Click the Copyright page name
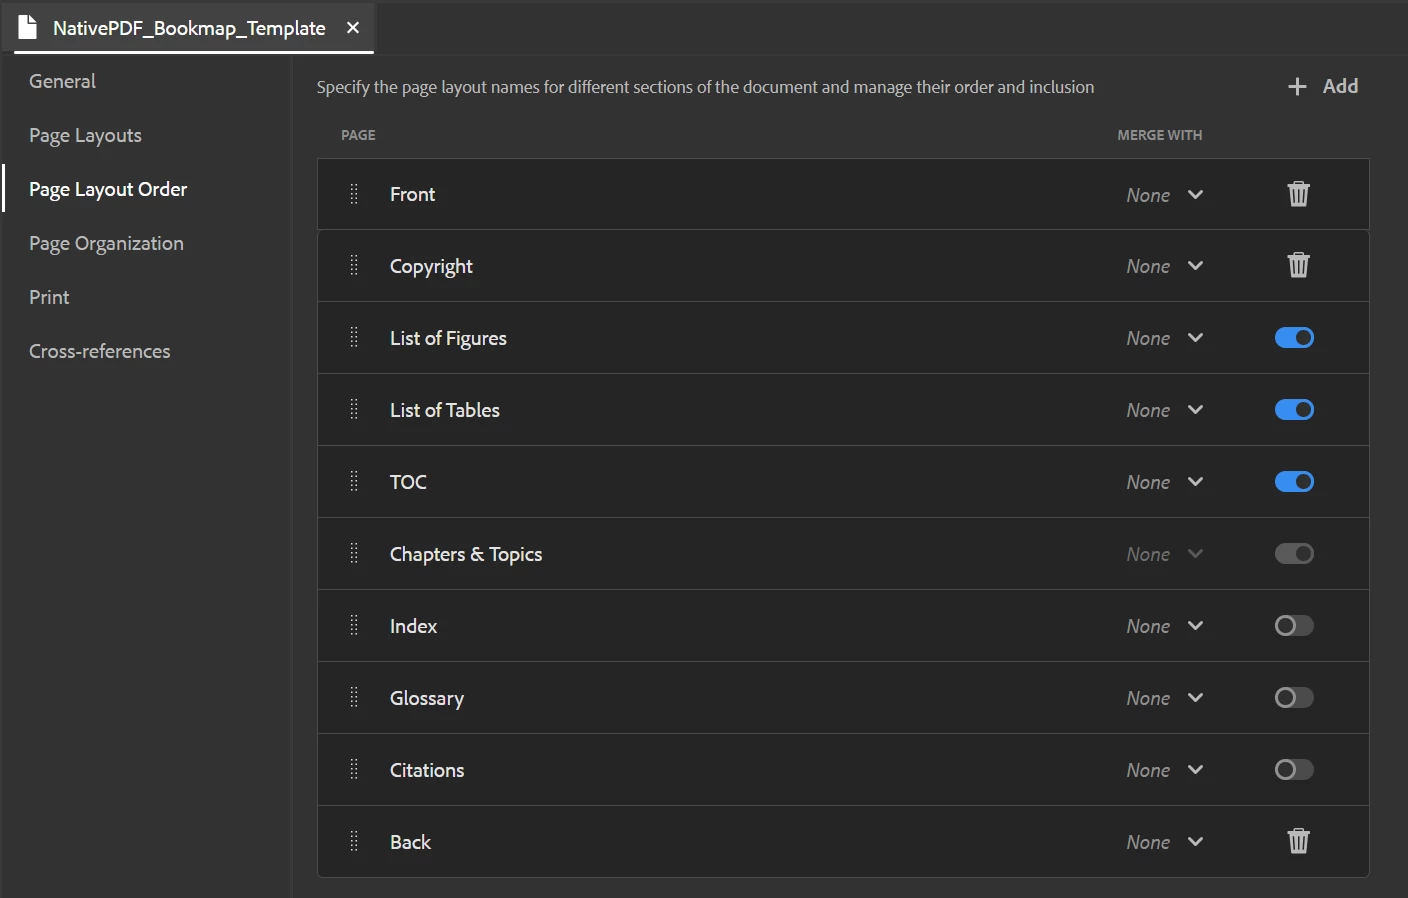The width and height of the screenshot is (1408, 898). [431, 266]
